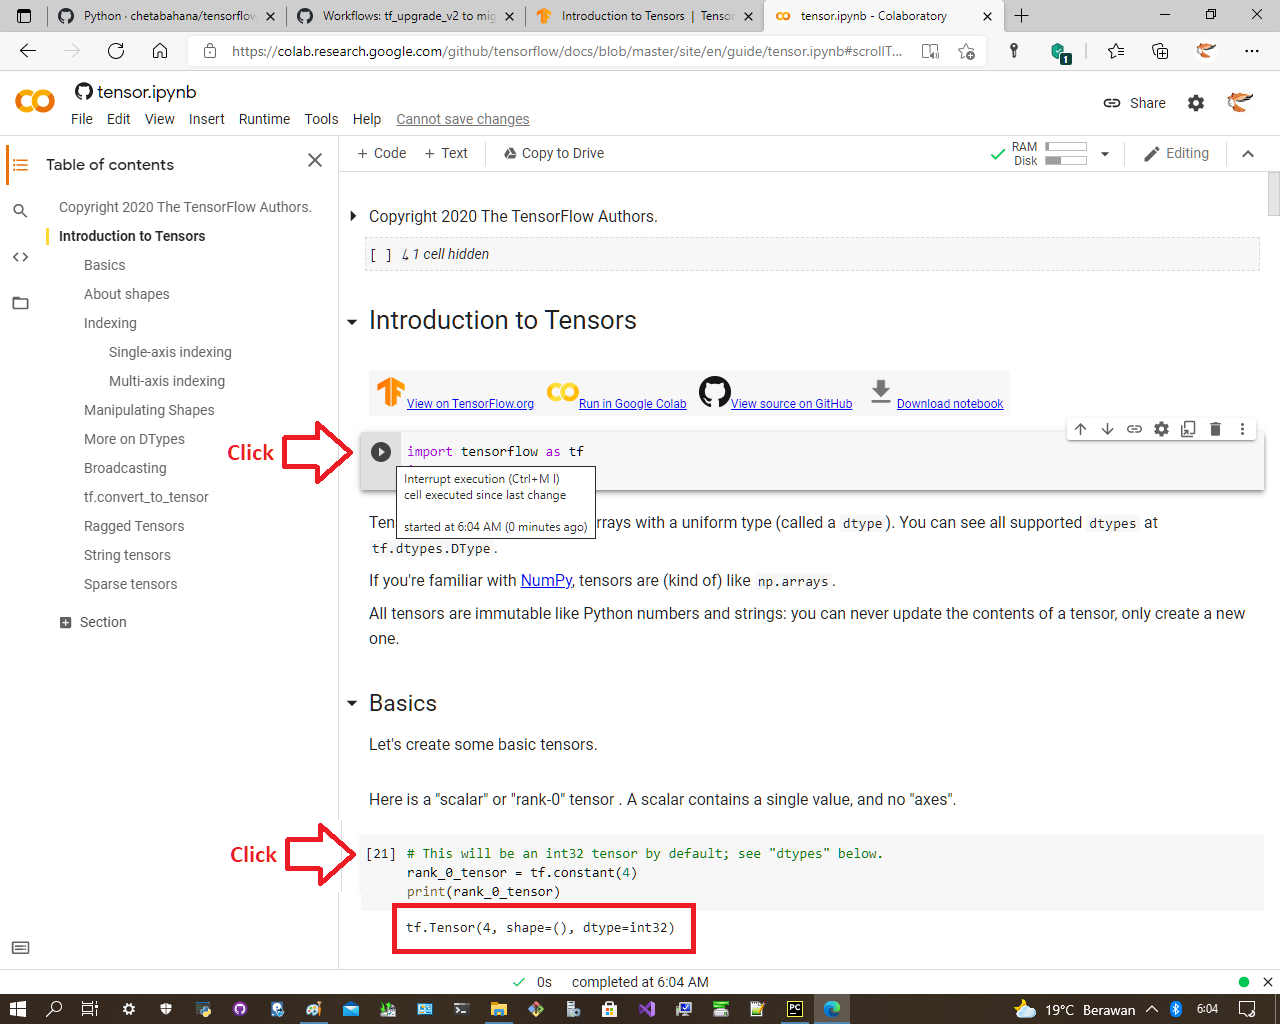Delete cell with trash icon
The image size is (1280, 1024).
[x=1215, y=429]
